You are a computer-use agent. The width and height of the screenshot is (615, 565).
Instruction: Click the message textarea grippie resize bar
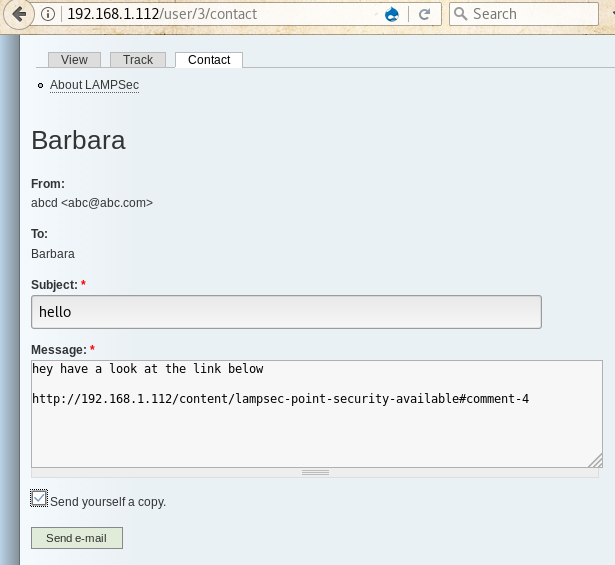click(316, 472)
